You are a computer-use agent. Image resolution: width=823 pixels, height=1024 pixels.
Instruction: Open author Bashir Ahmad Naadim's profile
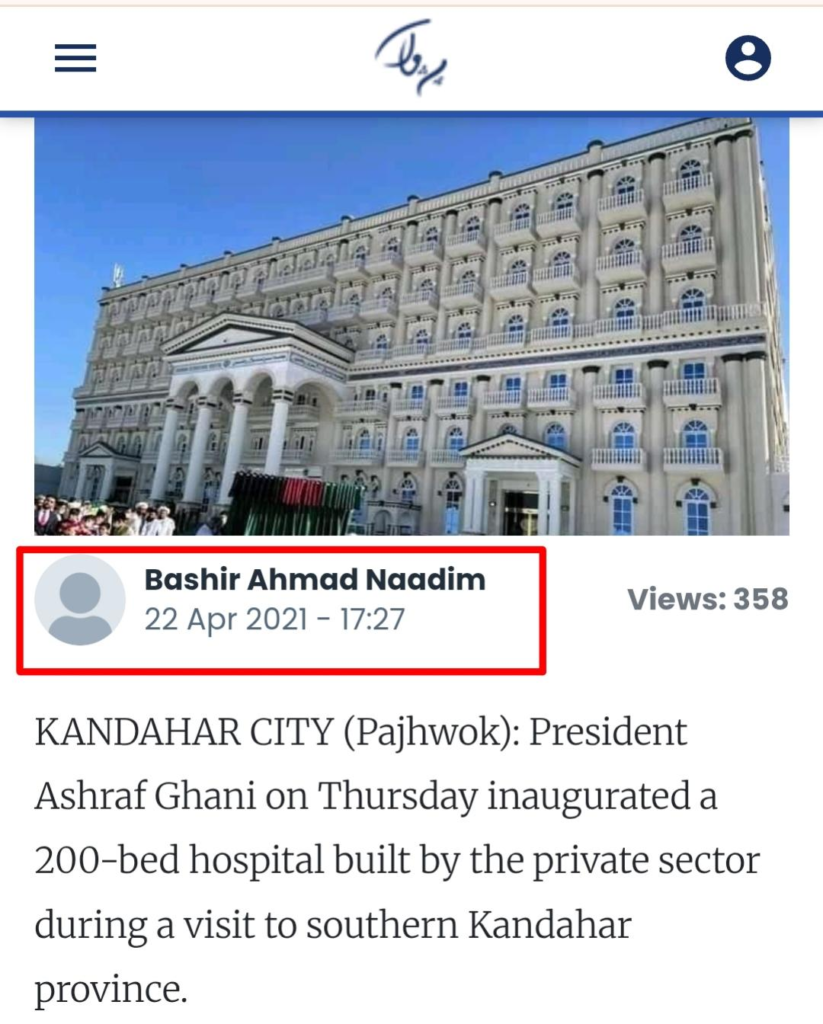click(315, 579)
